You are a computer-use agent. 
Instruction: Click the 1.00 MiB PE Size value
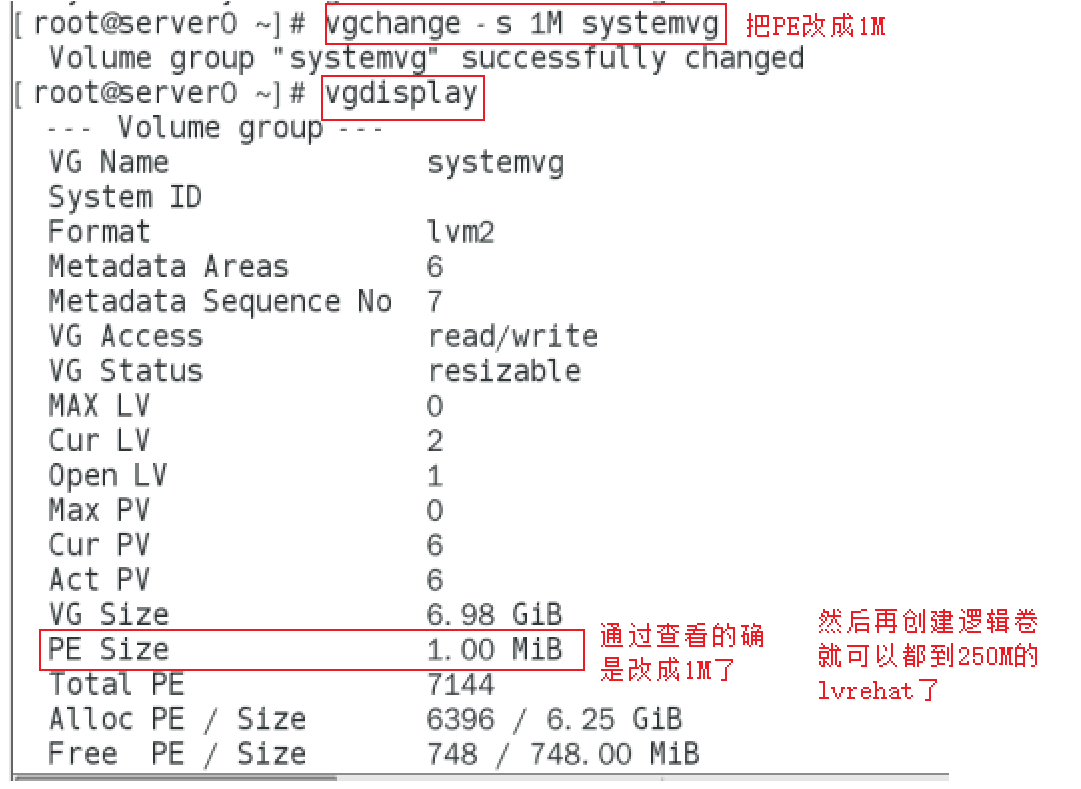point(494,650)
